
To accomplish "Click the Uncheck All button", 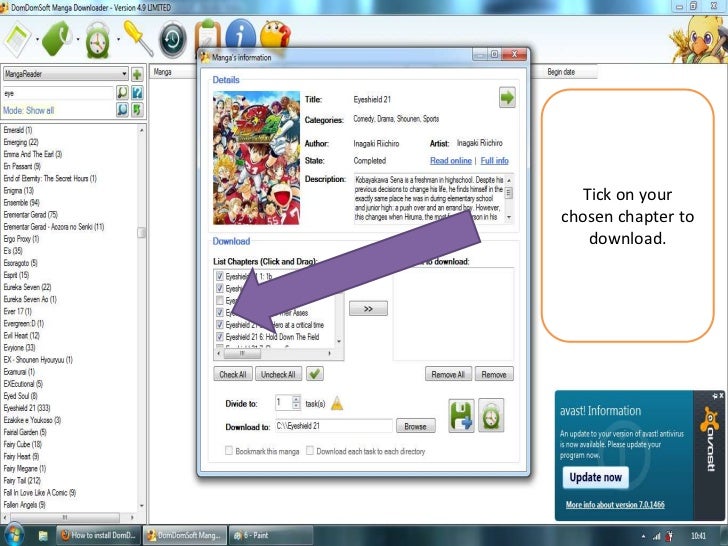I will pos(278,374).
